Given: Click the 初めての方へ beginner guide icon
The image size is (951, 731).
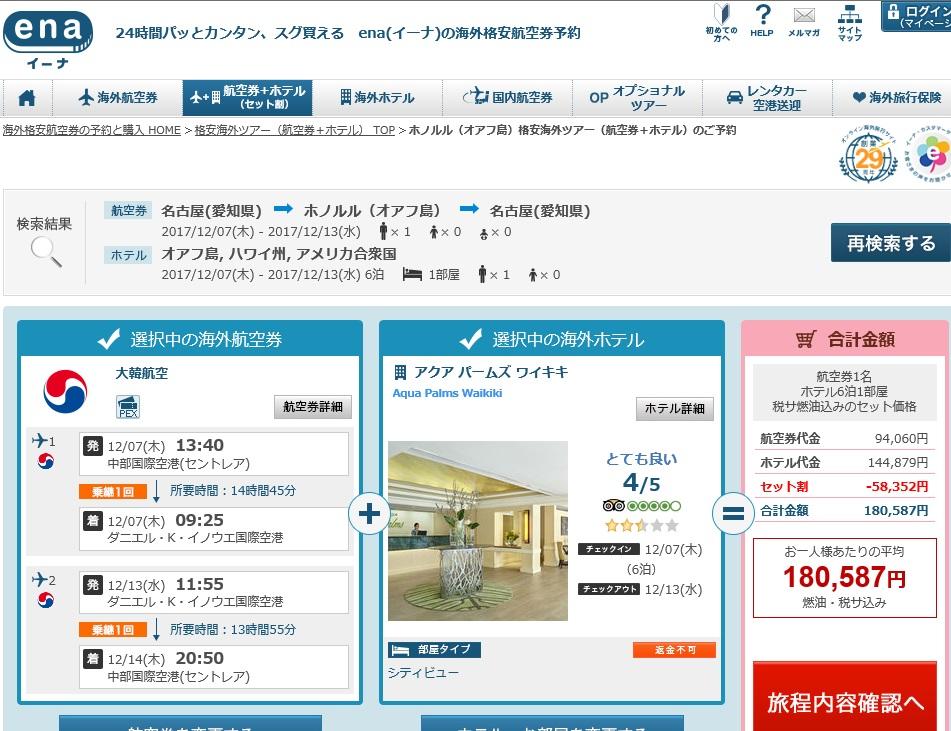Looking at the screenshot, I should click(x=720, y=20).
